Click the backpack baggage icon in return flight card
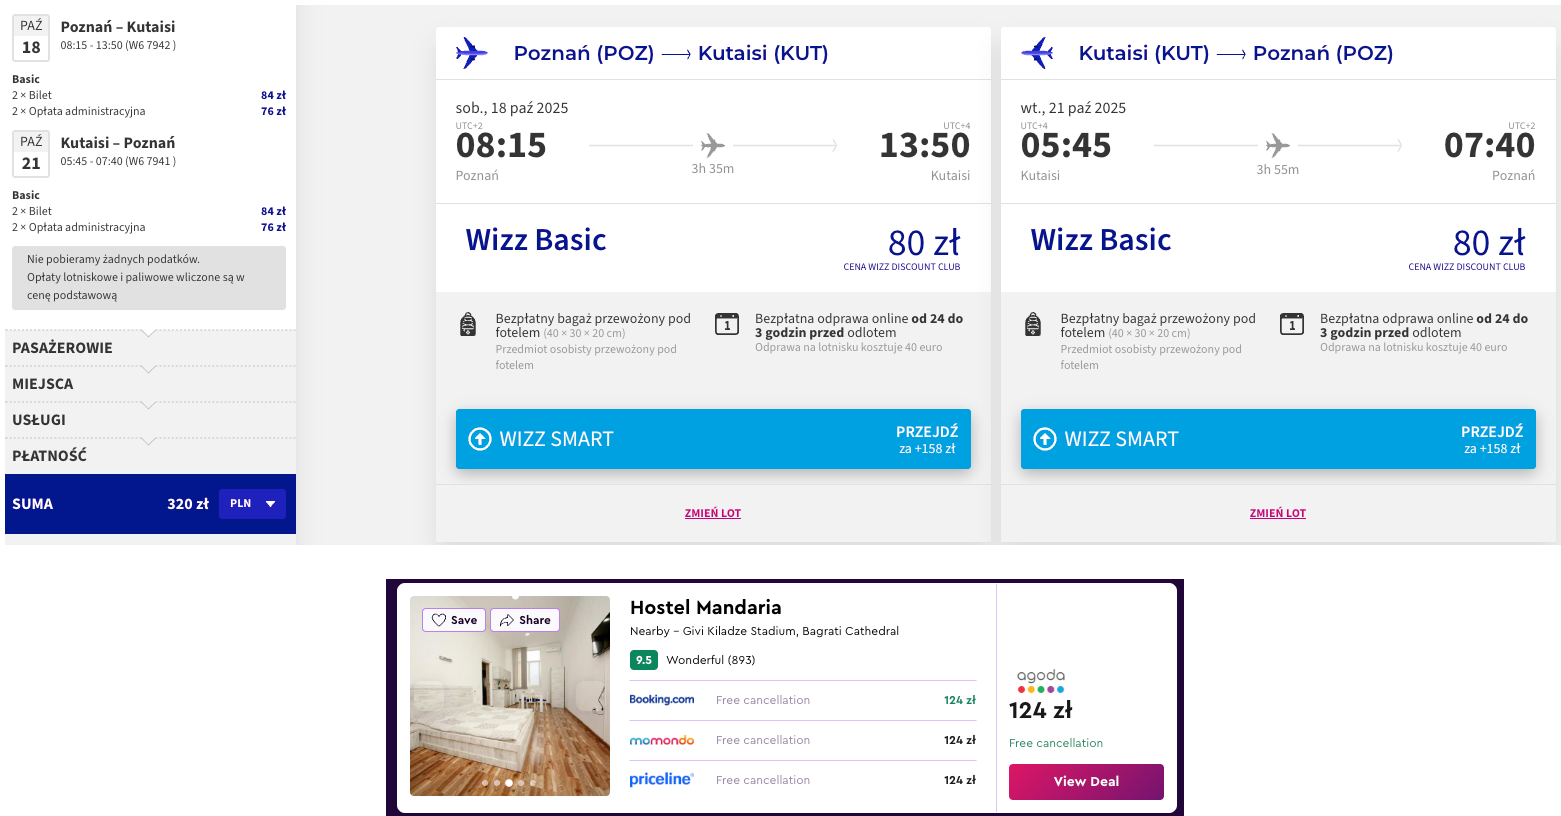Screen dimensions: 1561x816 pos(1033,324)
